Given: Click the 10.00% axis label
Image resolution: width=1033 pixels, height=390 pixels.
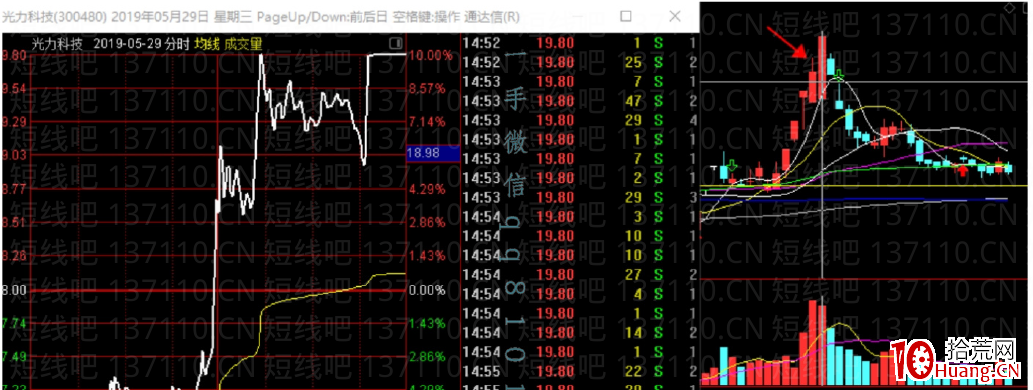Looking at the screenshot, I should [x=432, y=55].
